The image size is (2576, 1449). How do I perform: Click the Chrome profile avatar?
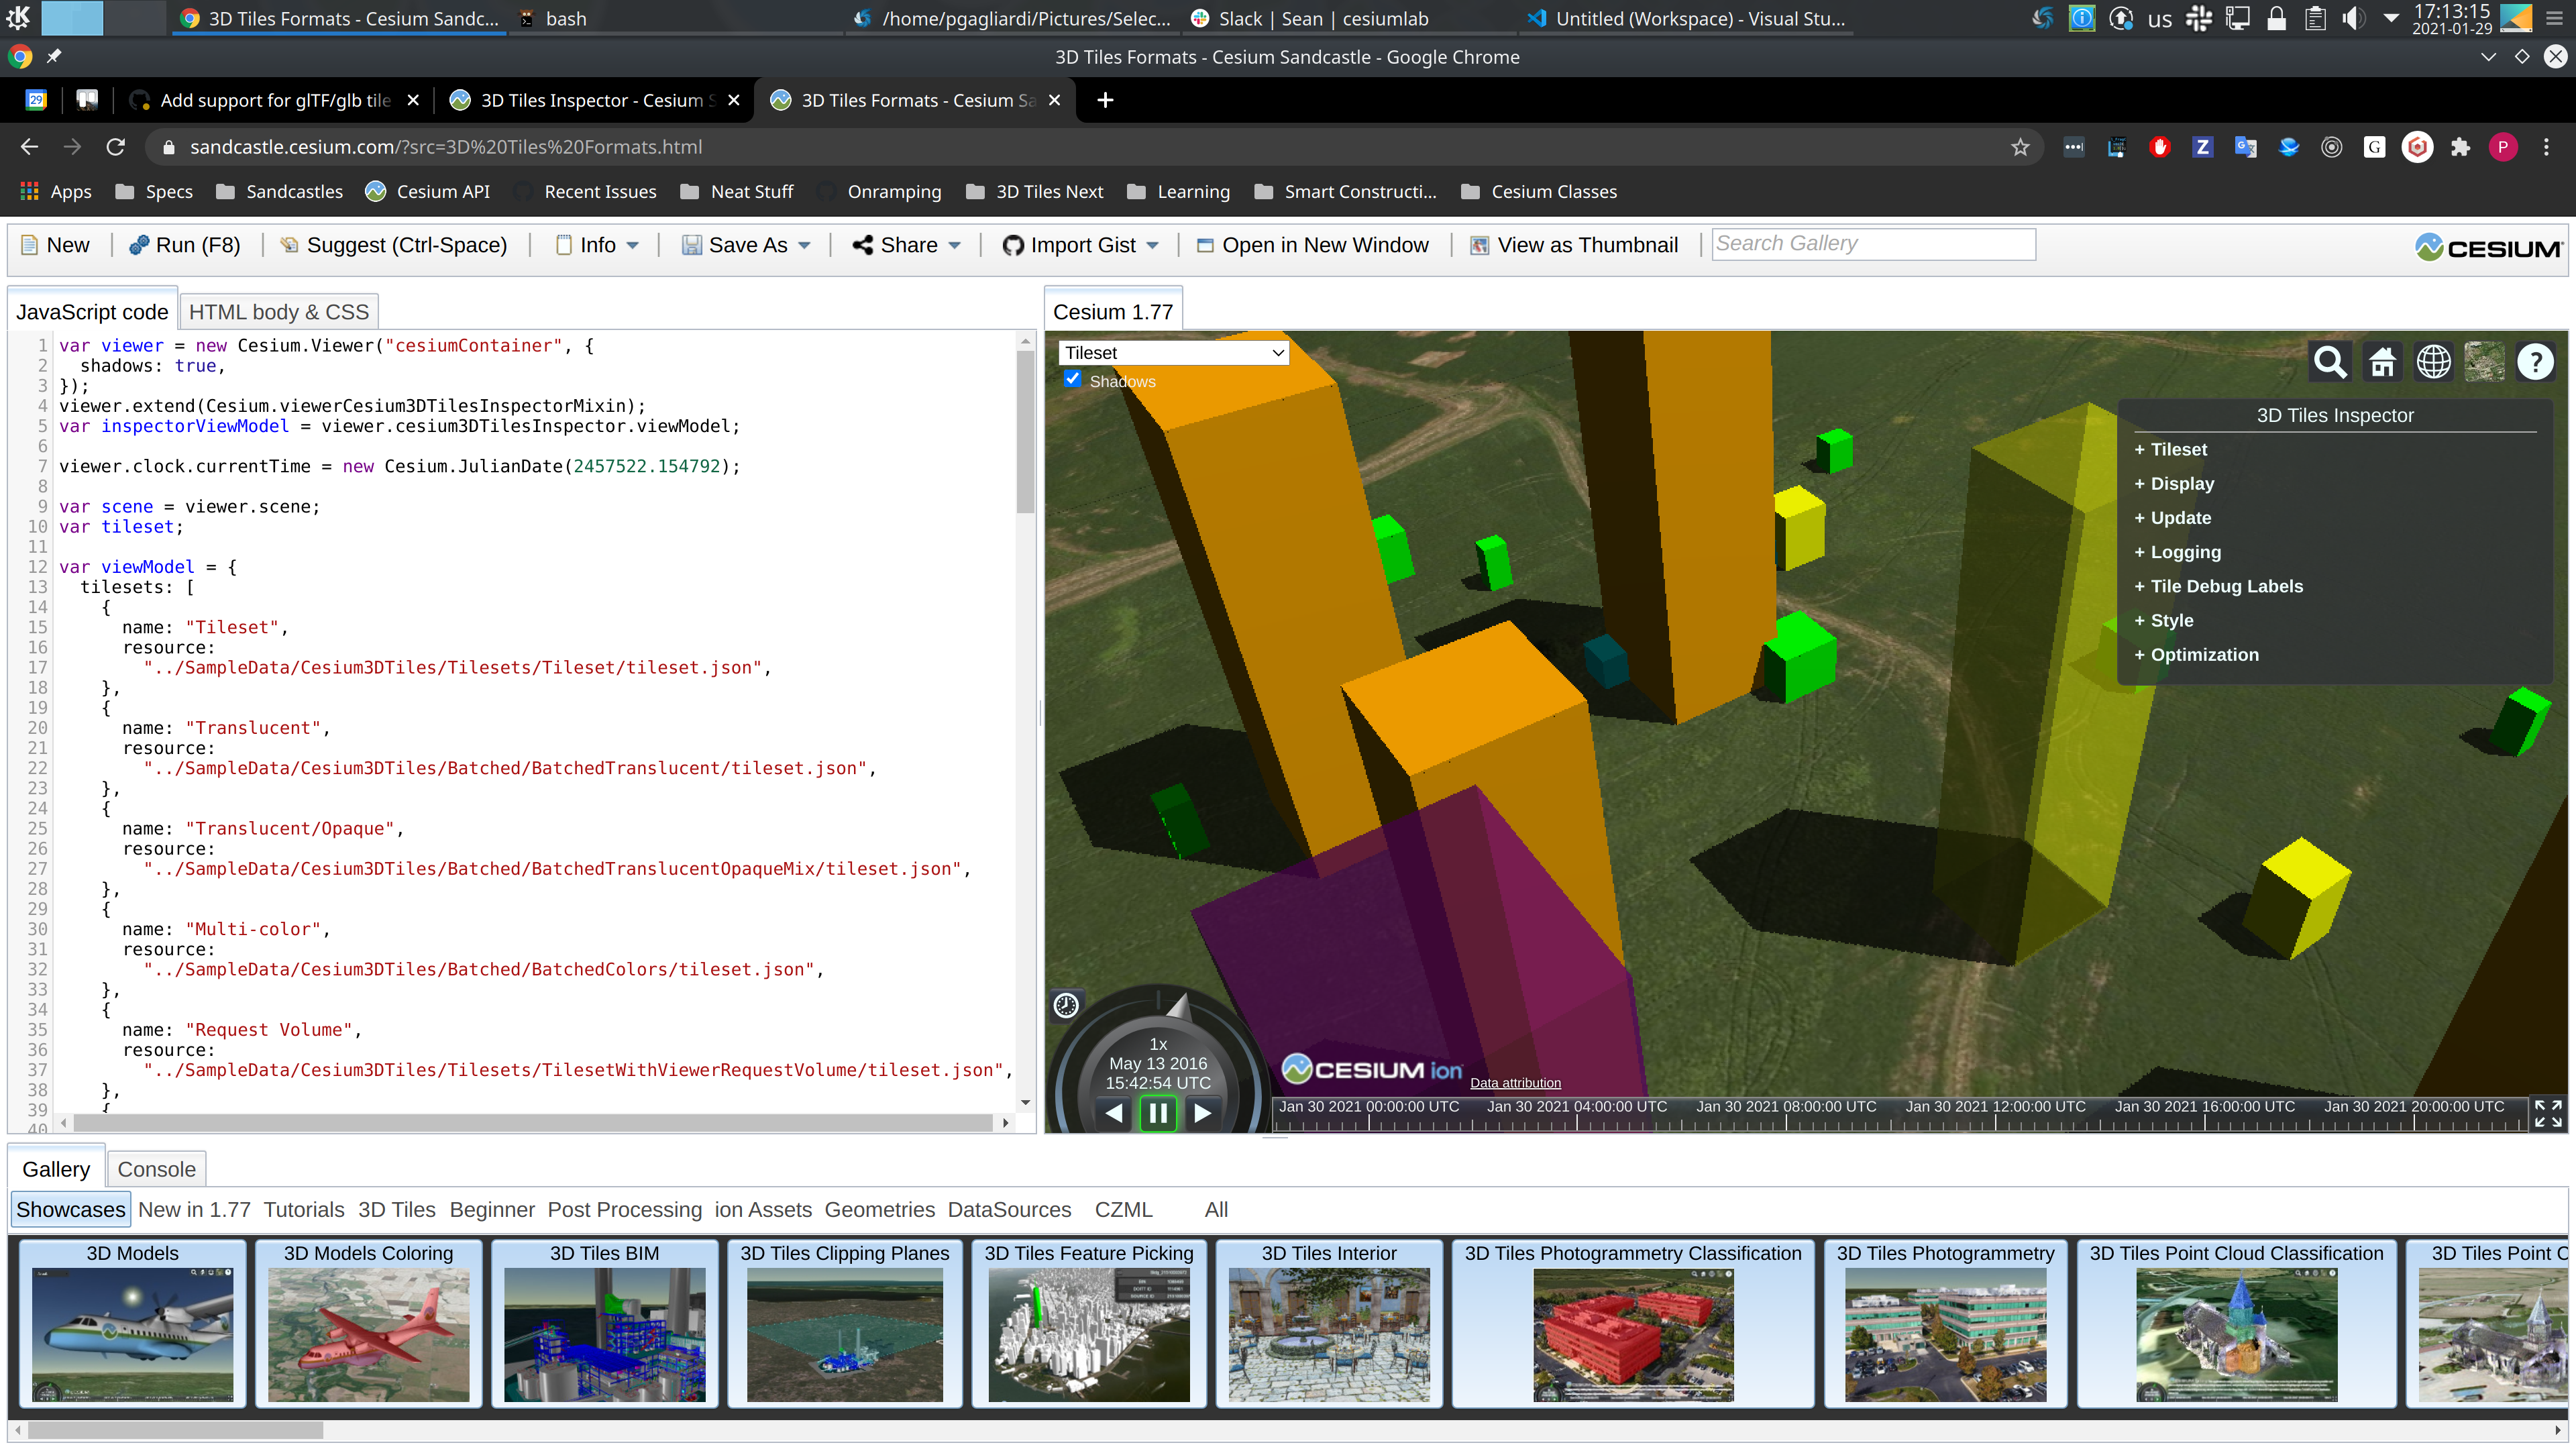(2503, 147)
